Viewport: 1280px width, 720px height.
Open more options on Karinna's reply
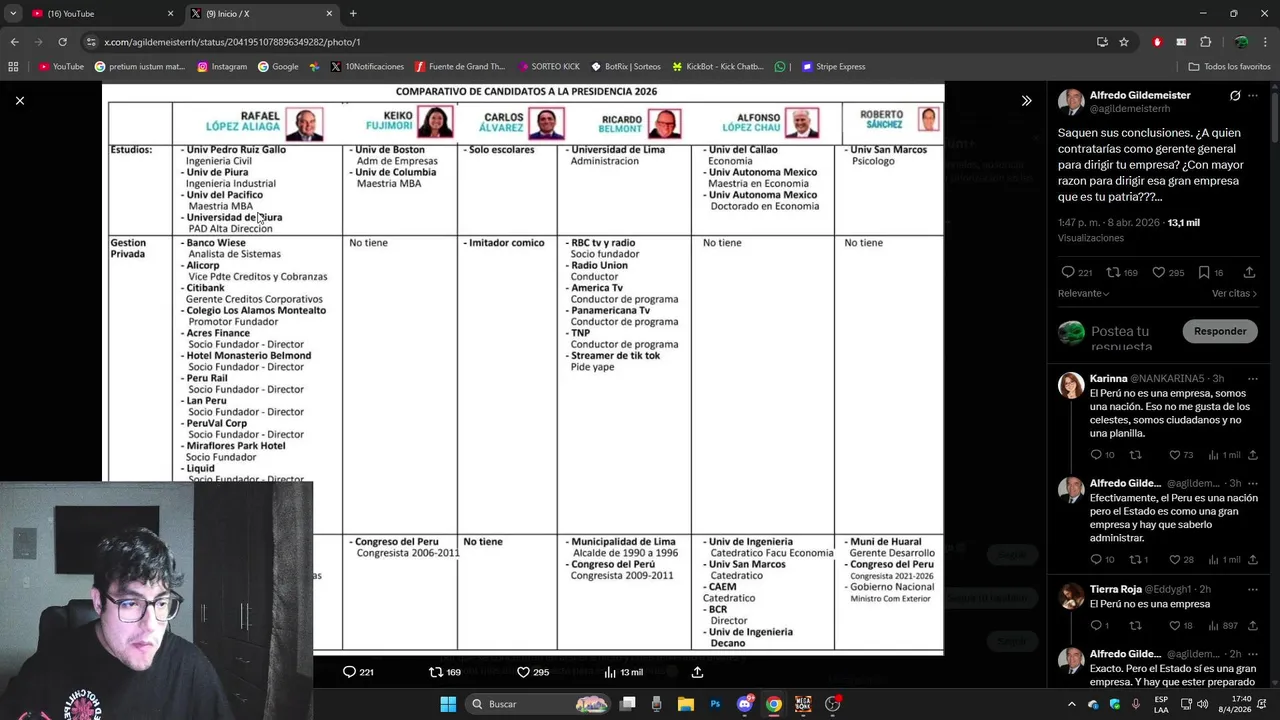(1252, 379)
